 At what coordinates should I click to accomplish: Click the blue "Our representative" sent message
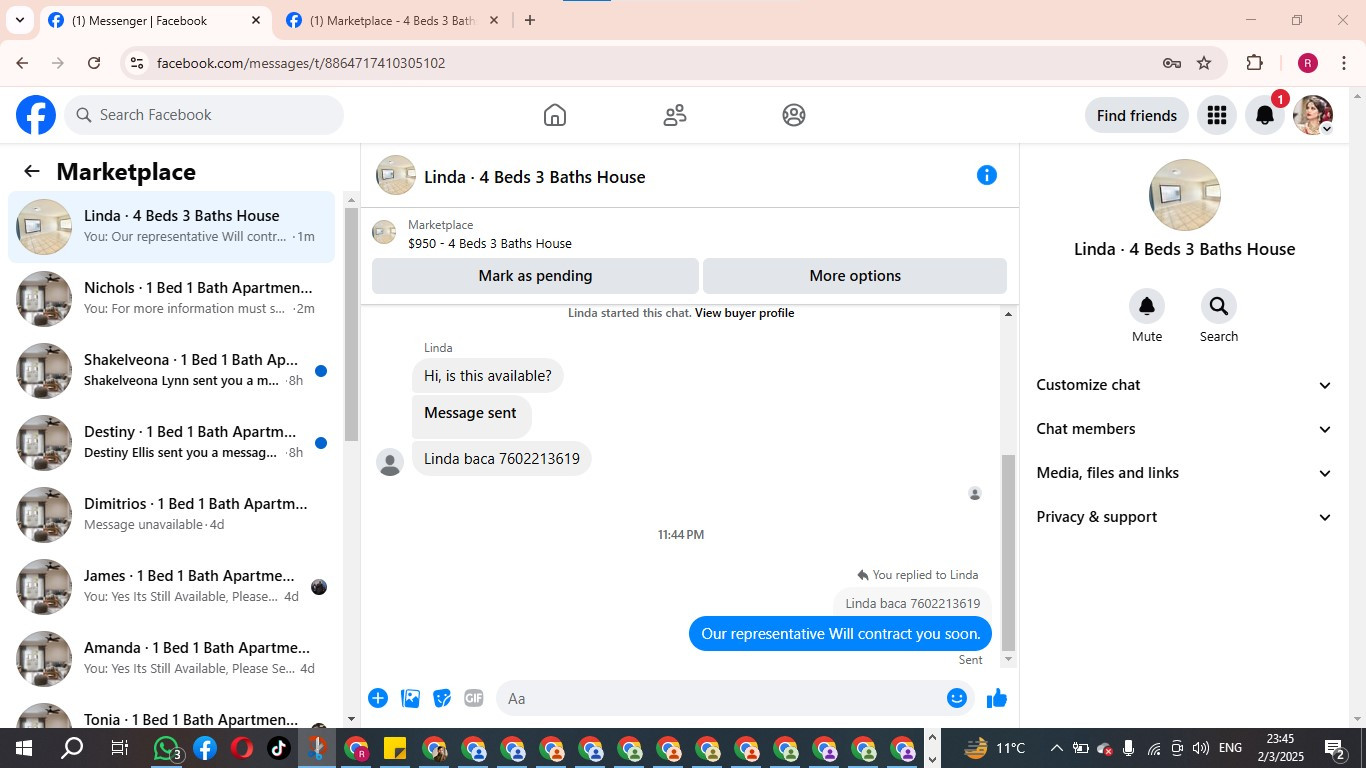[x=841, y=634]
